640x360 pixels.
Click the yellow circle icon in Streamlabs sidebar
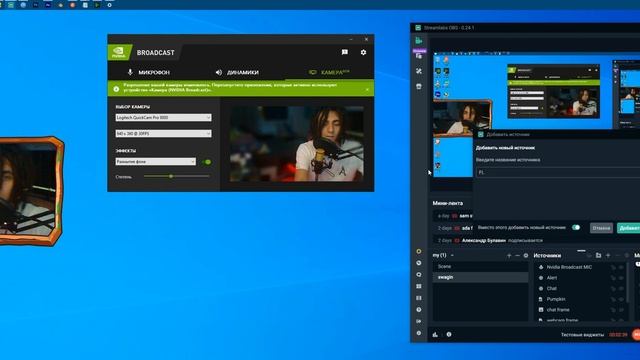point(419,251)
